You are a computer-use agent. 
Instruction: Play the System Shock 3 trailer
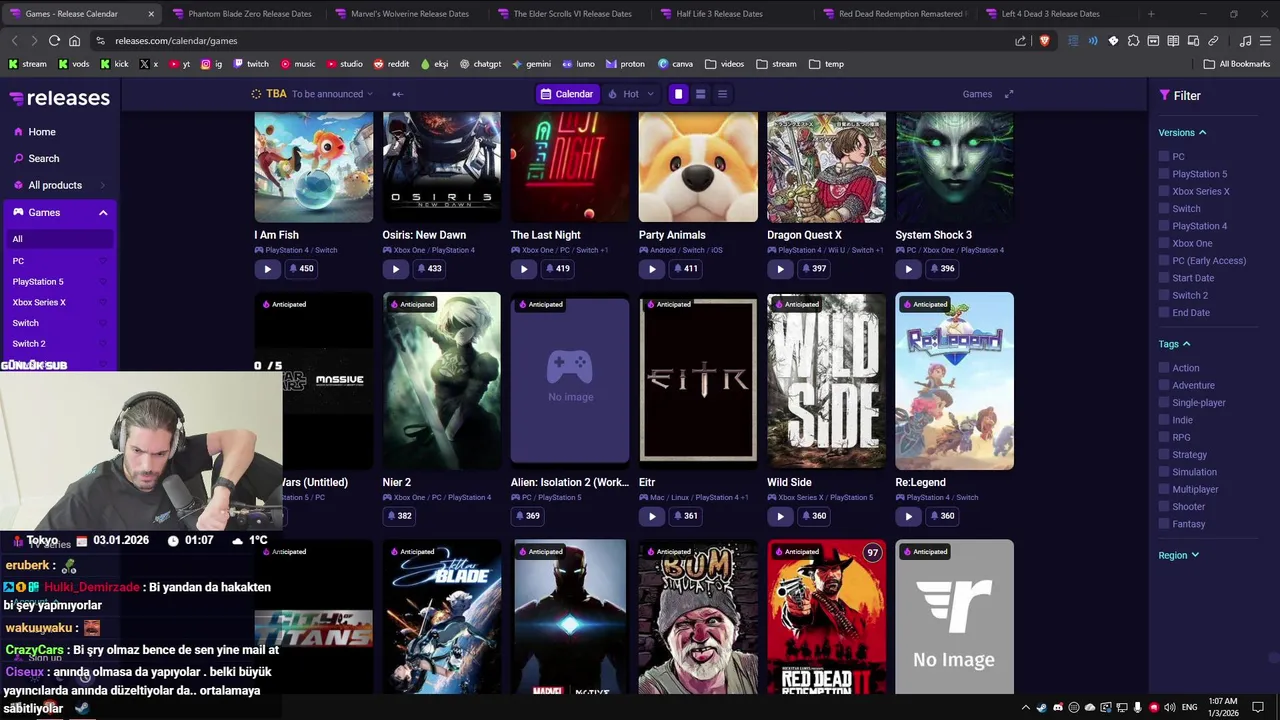(908, 269)
